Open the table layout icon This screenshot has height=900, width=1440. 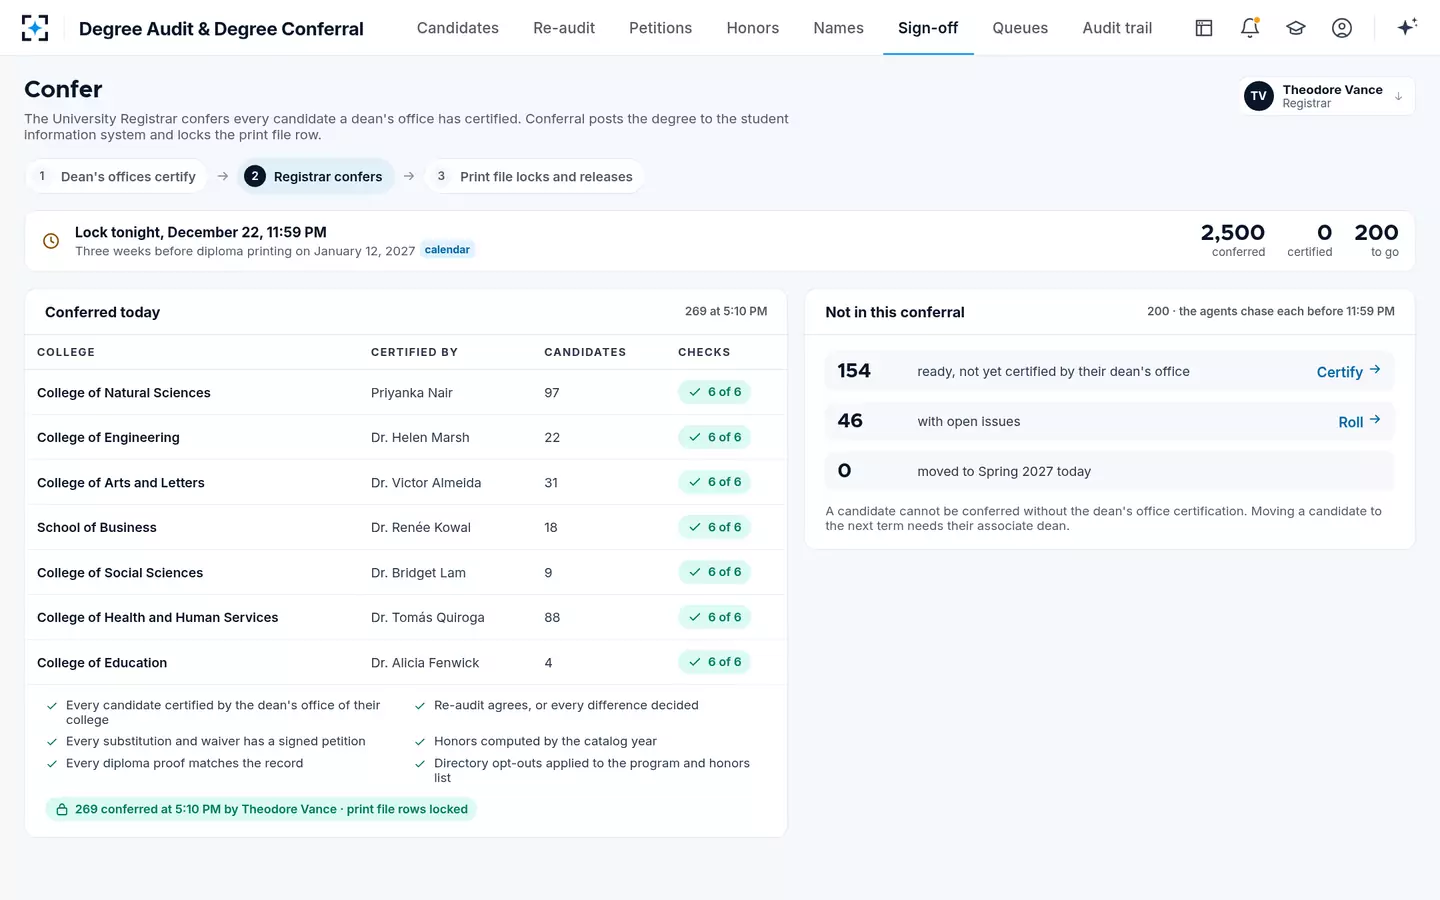click(x=1204, y=28)
